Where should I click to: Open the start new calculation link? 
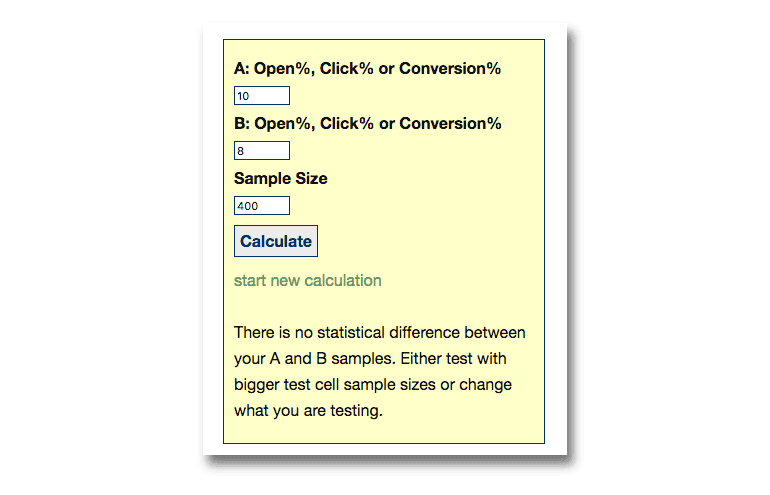(x=307, y=280)
